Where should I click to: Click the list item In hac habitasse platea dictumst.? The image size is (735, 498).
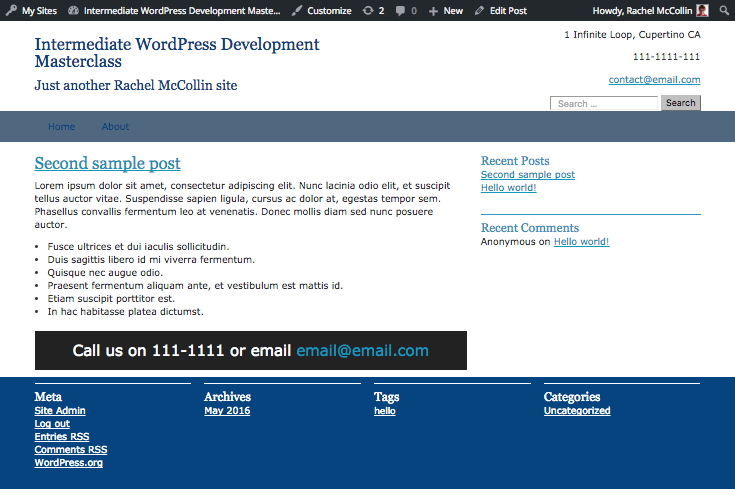coord(126,312)
